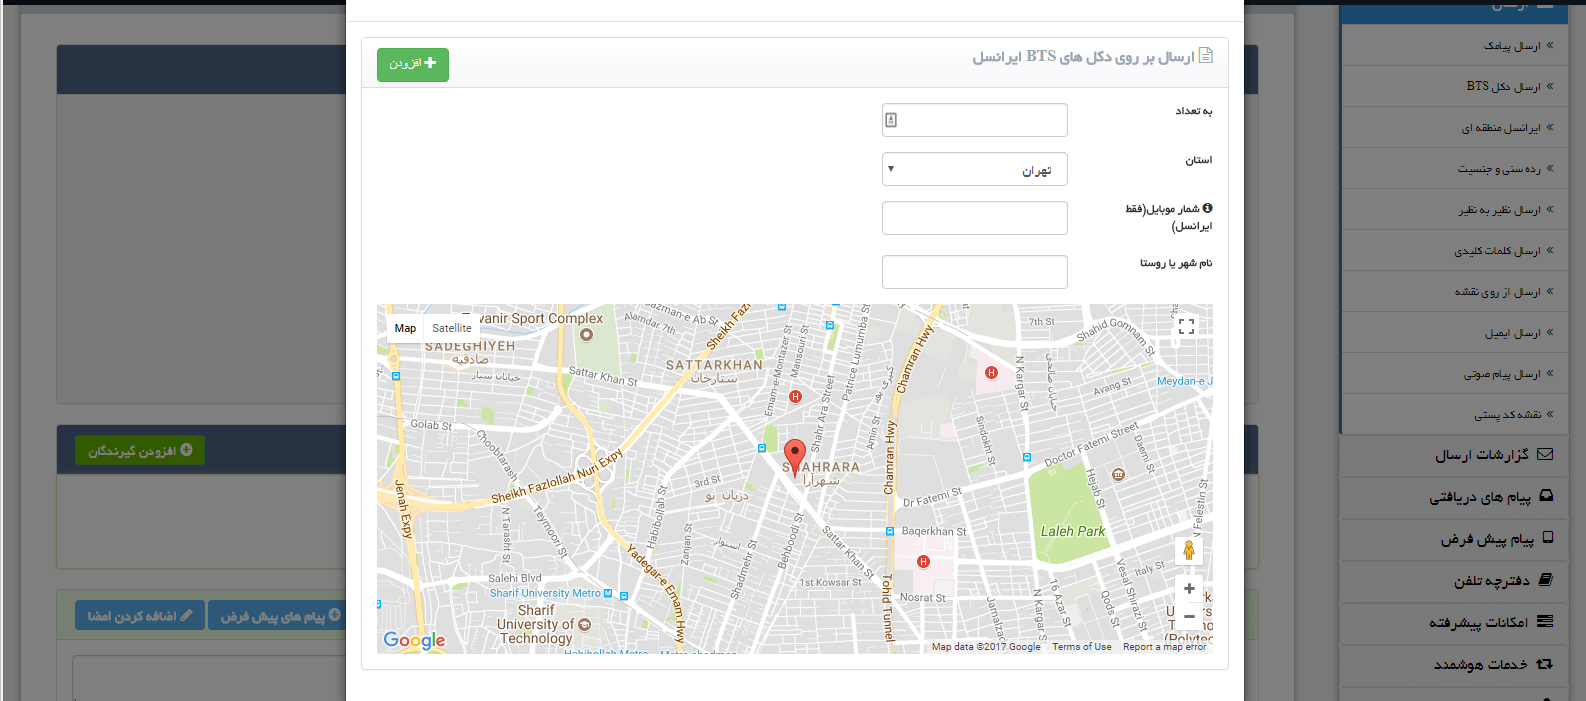The width and height of the screenshot is (1586, 701).
Task: Click the Irancell mobile number input field
Action: coord(974,218)
